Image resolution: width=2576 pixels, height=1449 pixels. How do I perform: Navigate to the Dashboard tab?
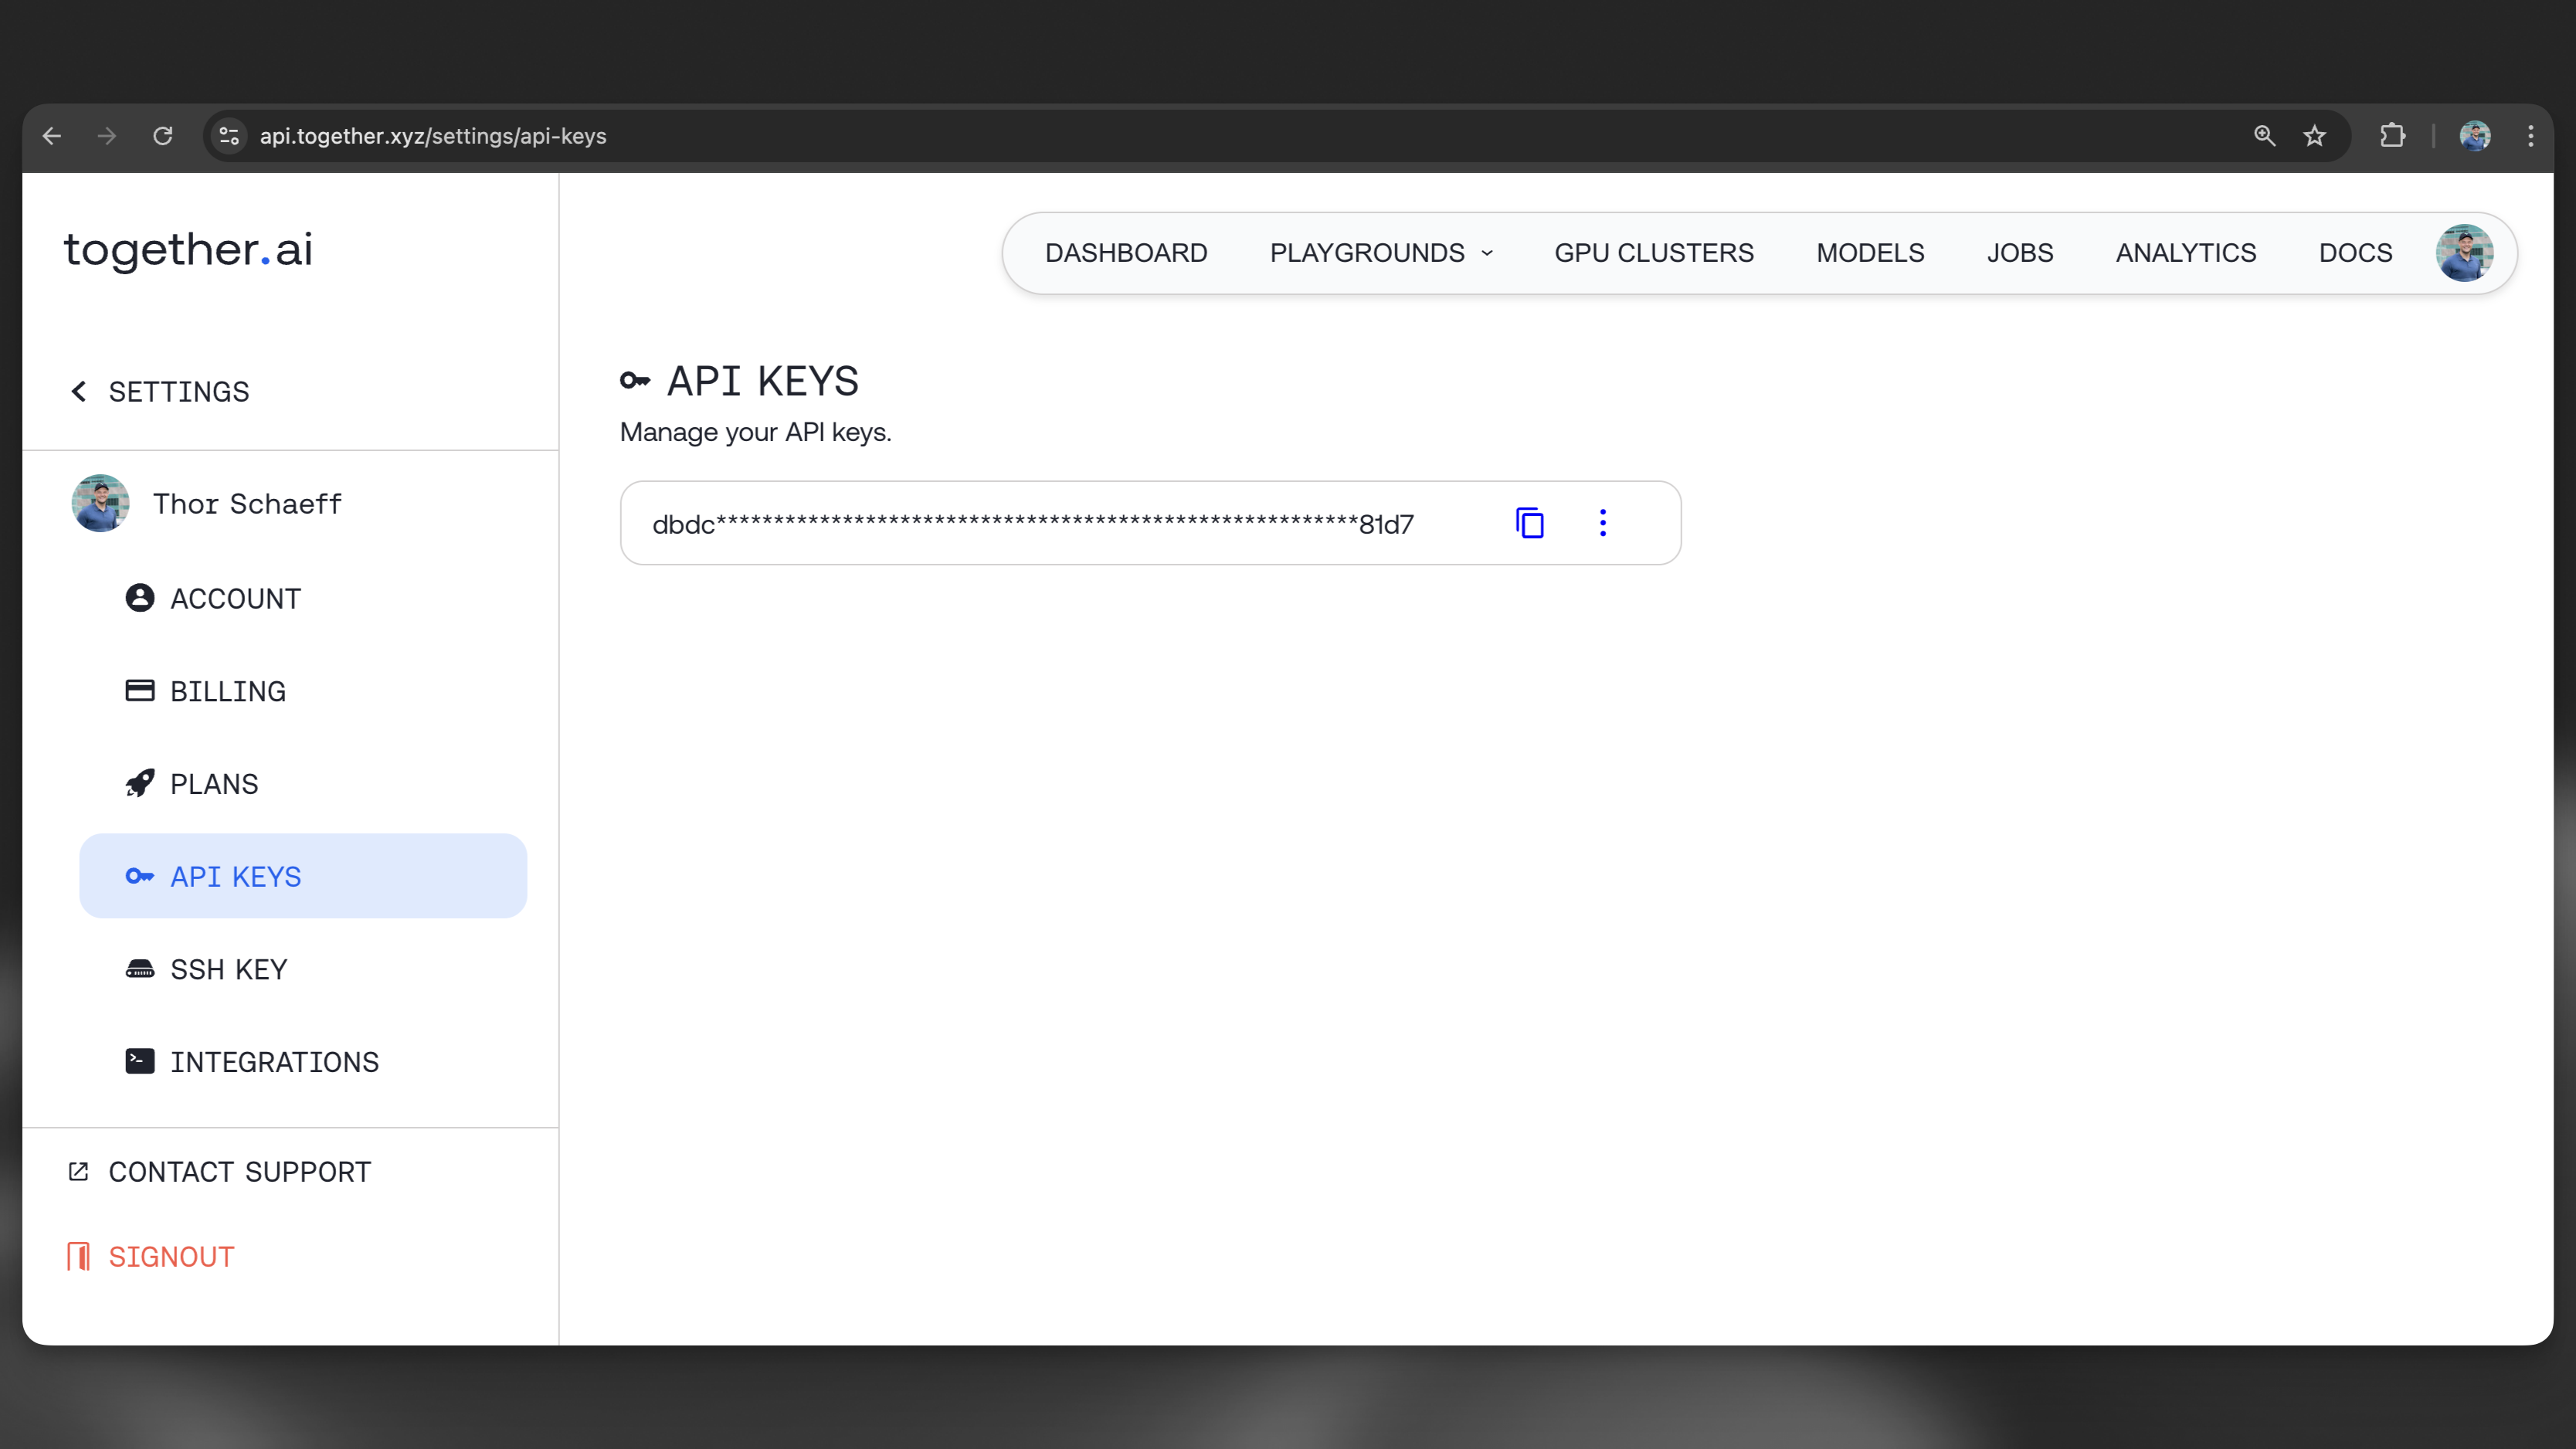[1125, 253]
